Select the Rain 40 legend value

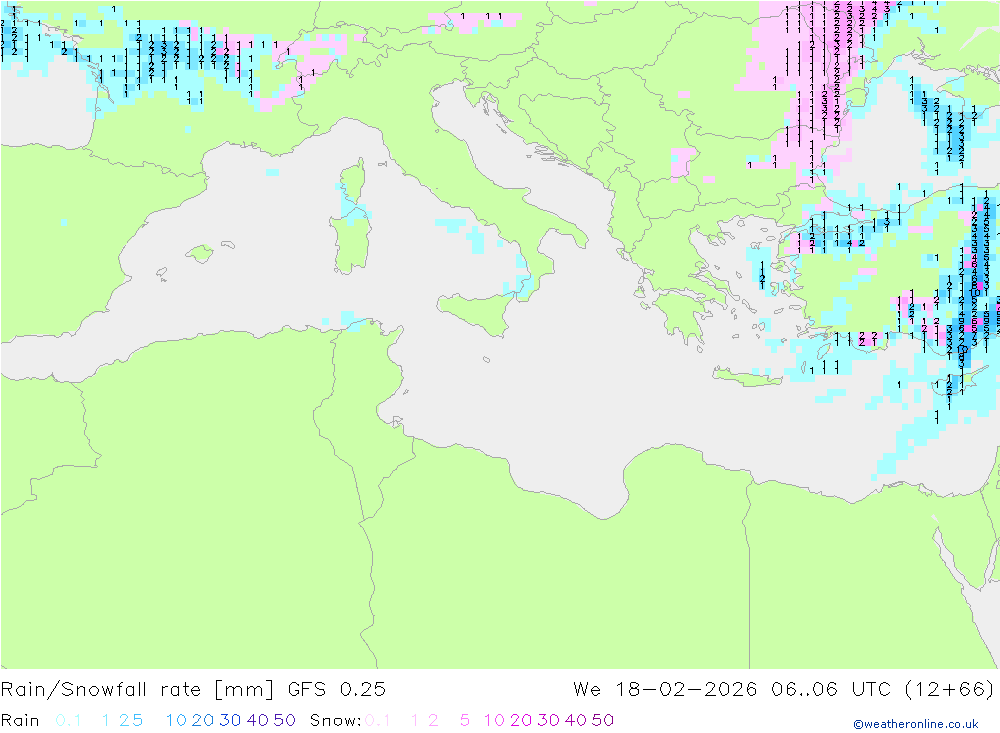tap(258, 720)
